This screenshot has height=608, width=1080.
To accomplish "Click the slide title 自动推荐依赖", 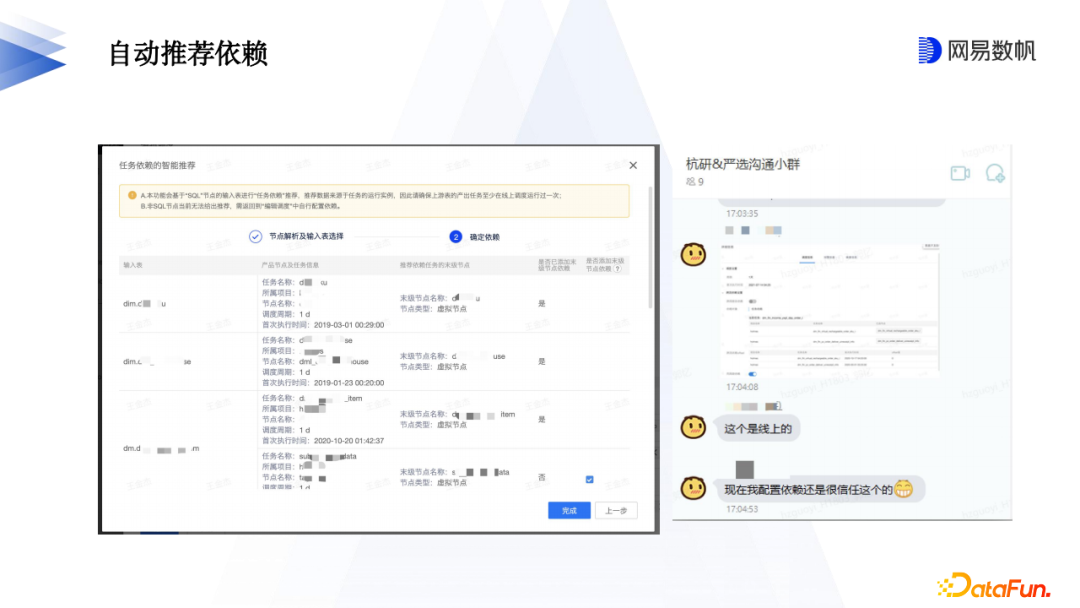I will 188,54.
